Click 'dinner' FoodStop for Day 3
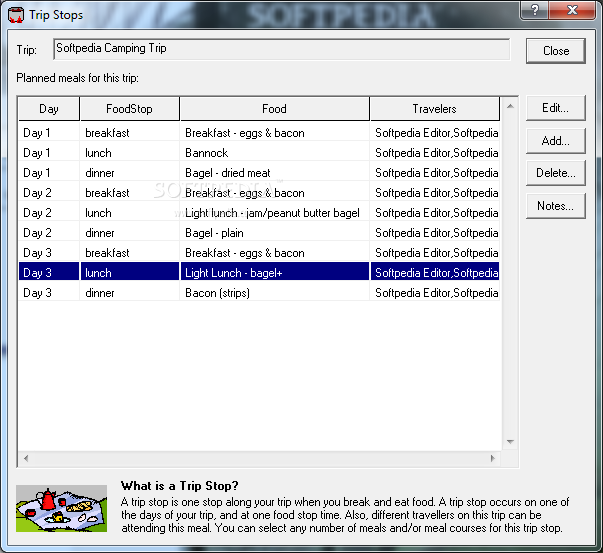The width and height of the screenshot is (603, 553). (130, 293)
